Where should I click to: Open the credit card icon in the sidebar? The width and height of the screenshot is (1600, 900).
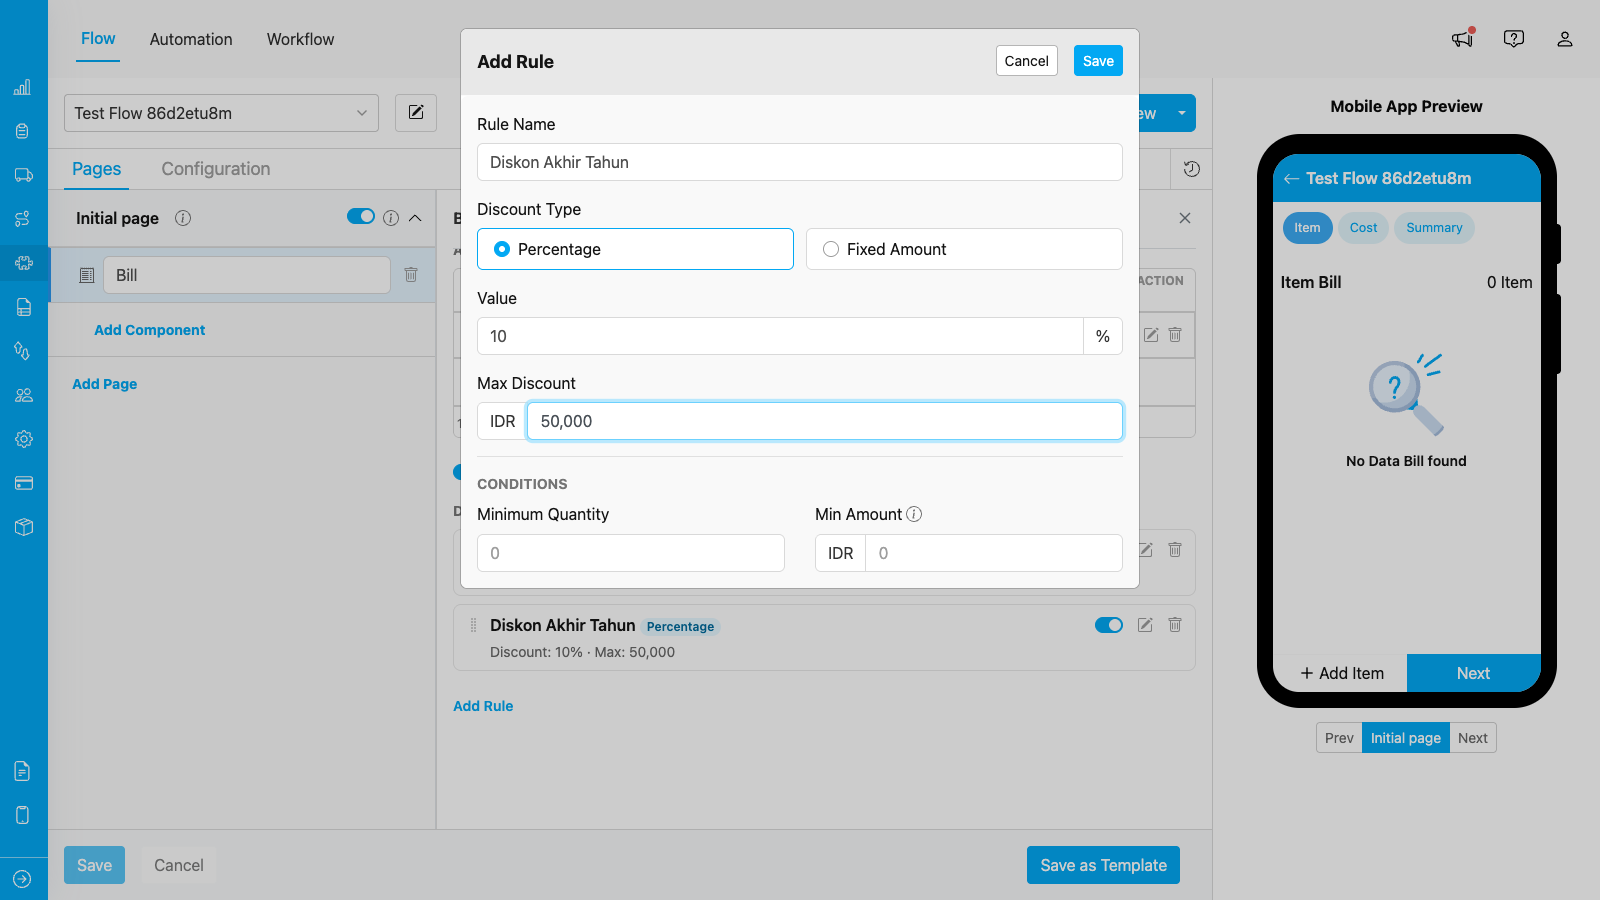(x=23, y=483)
